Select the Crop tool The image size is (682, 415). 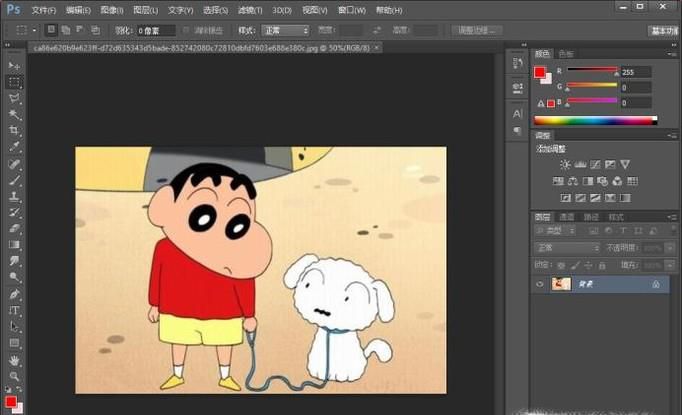pos(14,131)
